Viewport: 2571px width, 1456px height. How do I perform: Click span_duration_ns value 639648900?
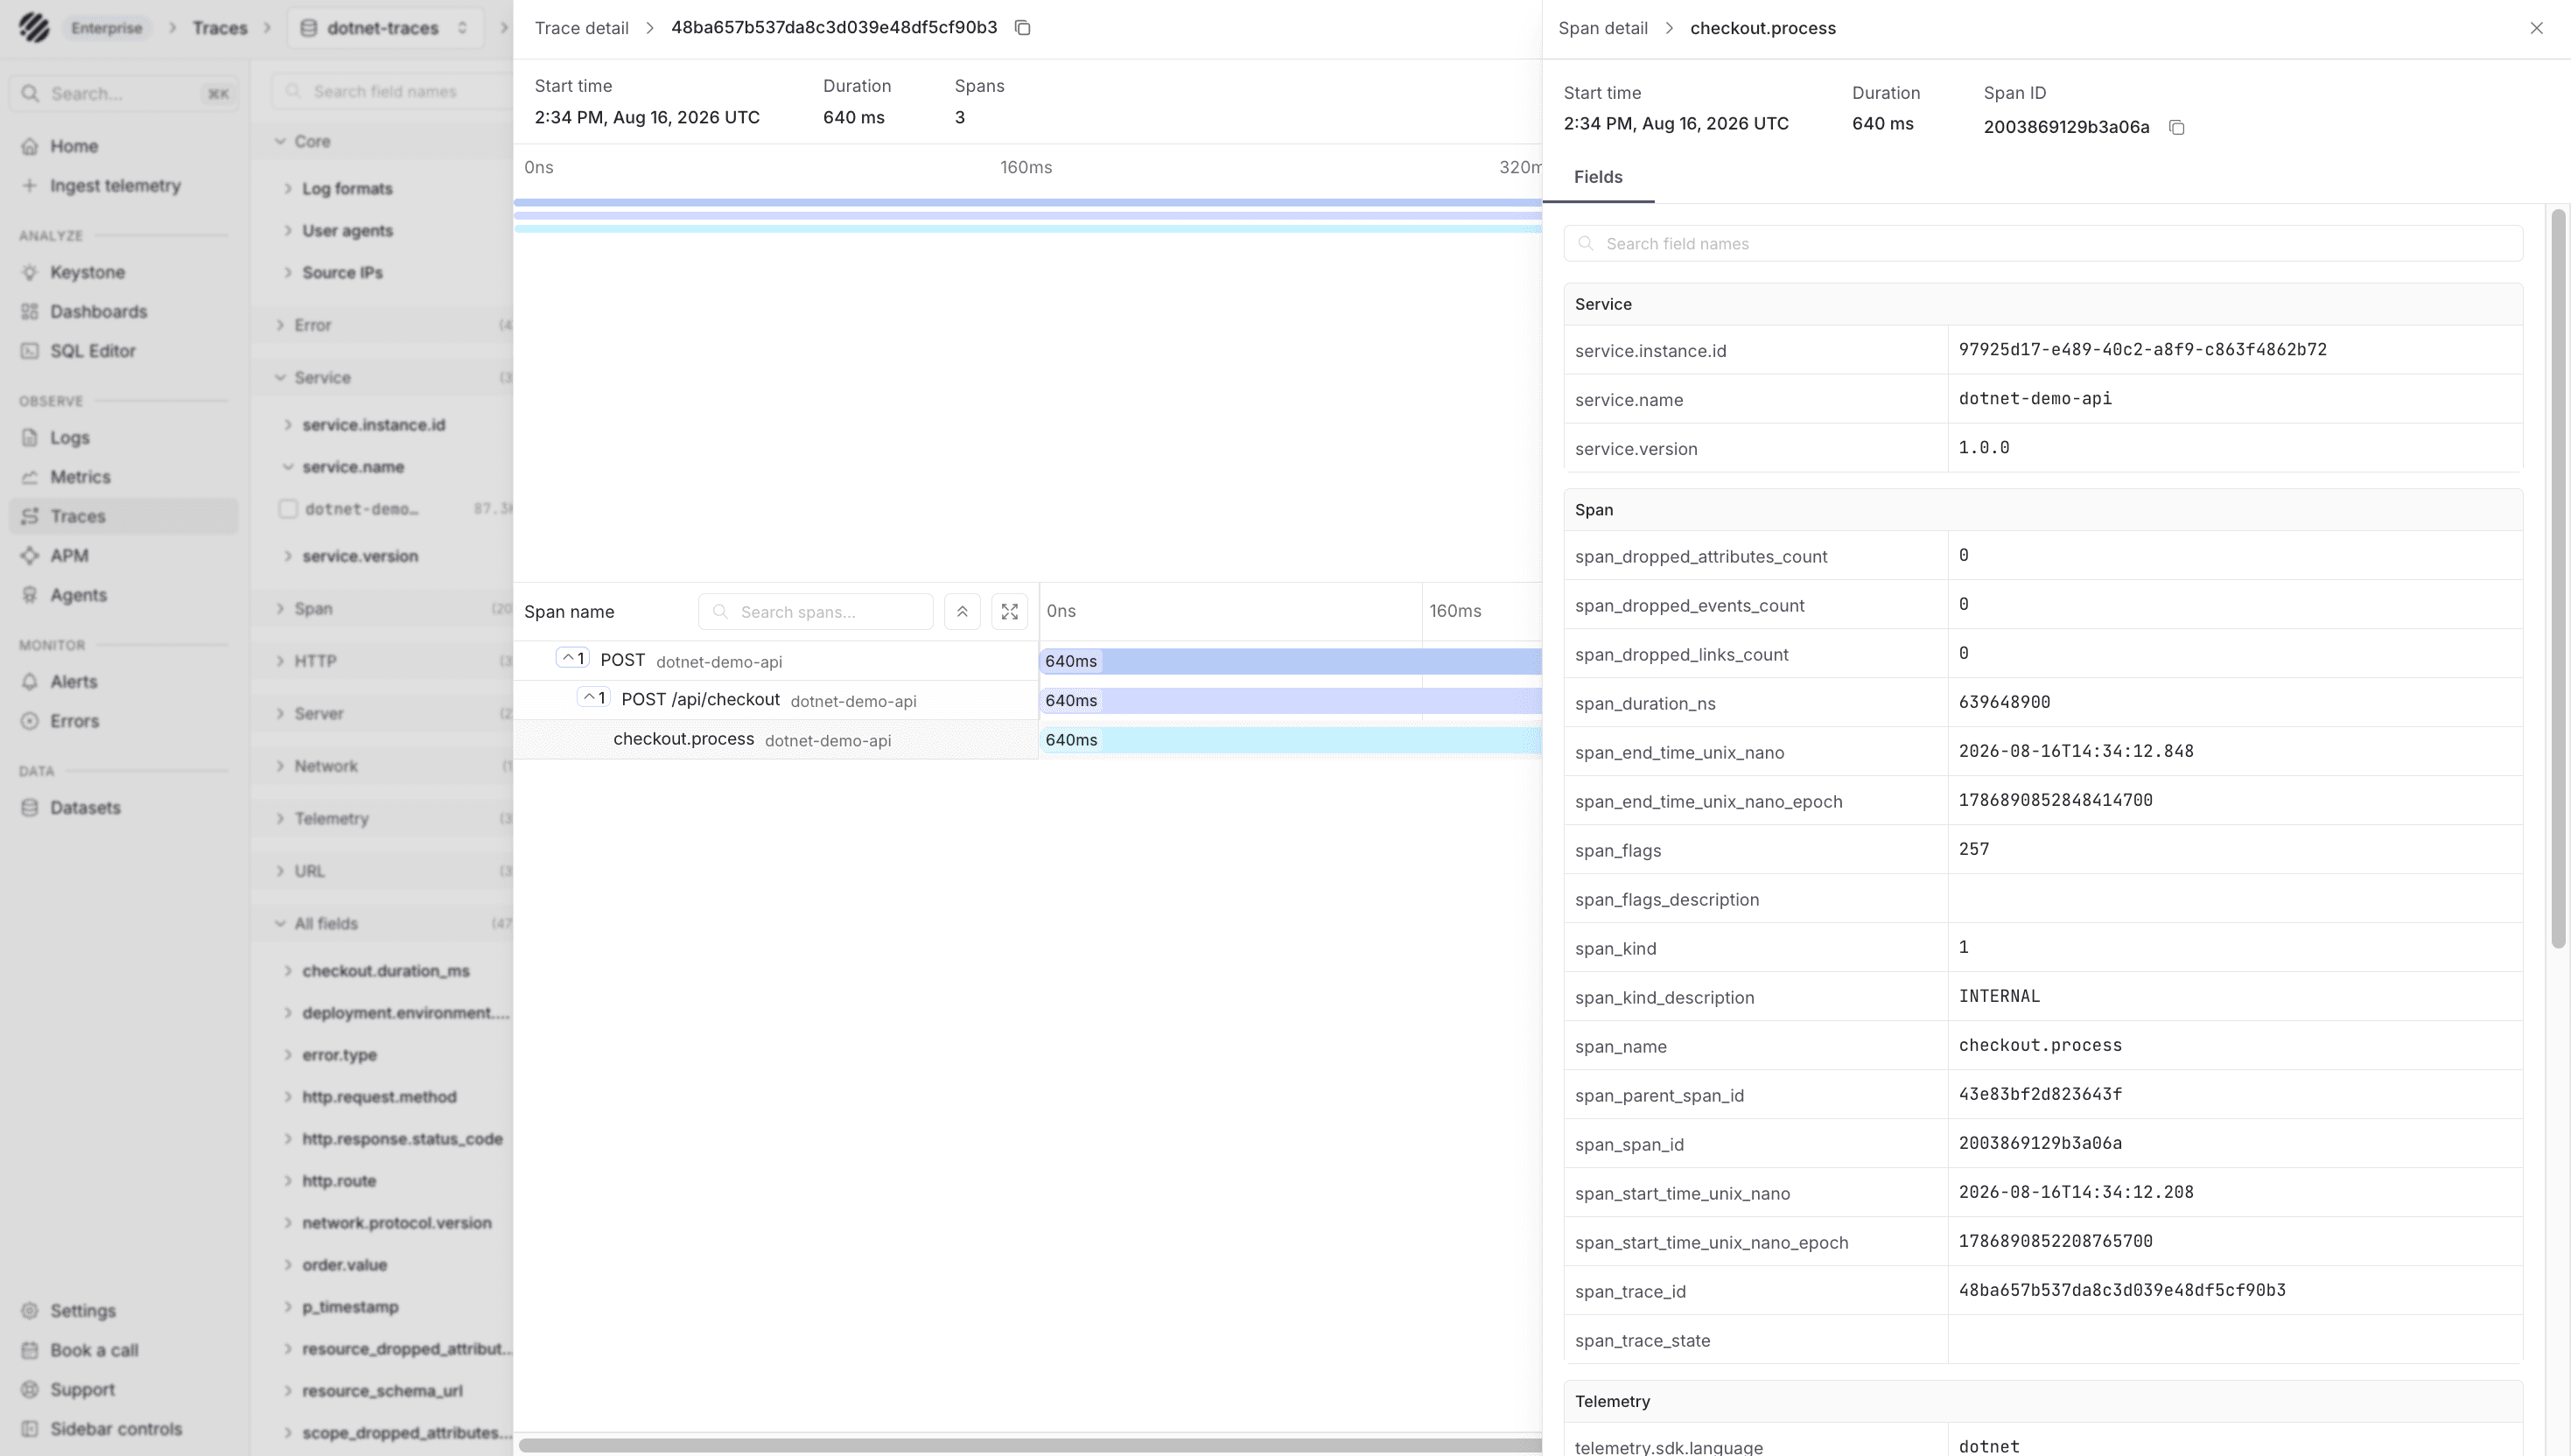click(2003, 703)
